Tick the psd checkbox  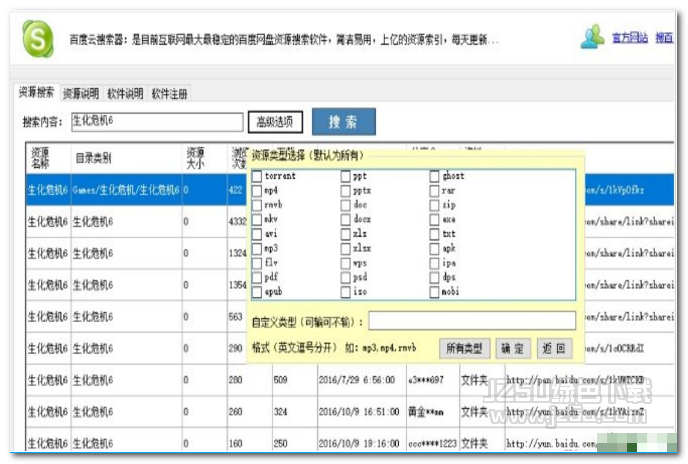point(346,277)
